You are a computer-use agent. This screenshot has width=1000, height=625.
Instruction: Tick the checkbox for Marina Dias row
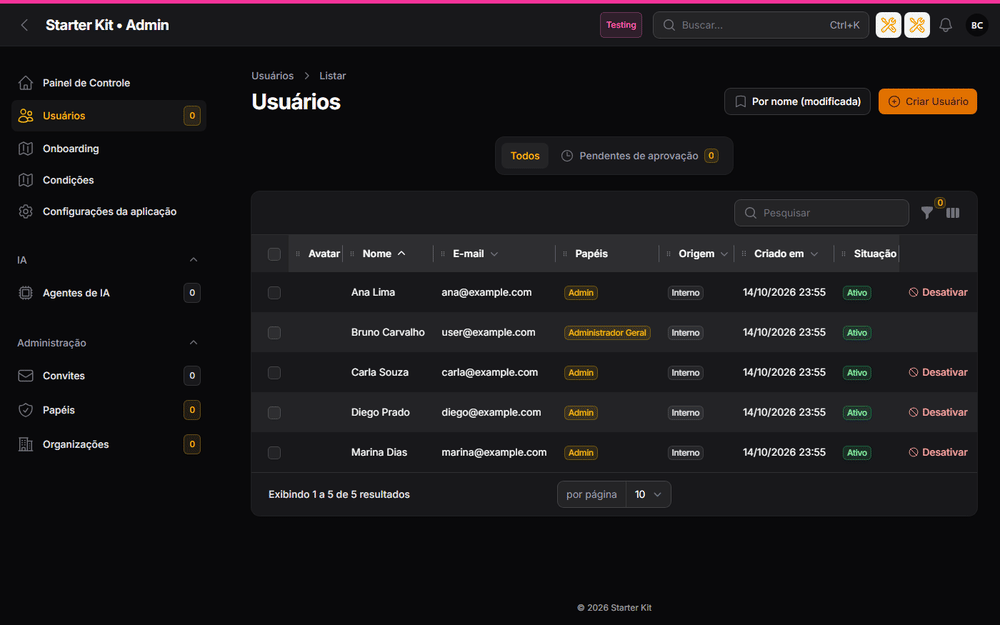(274, 453)
